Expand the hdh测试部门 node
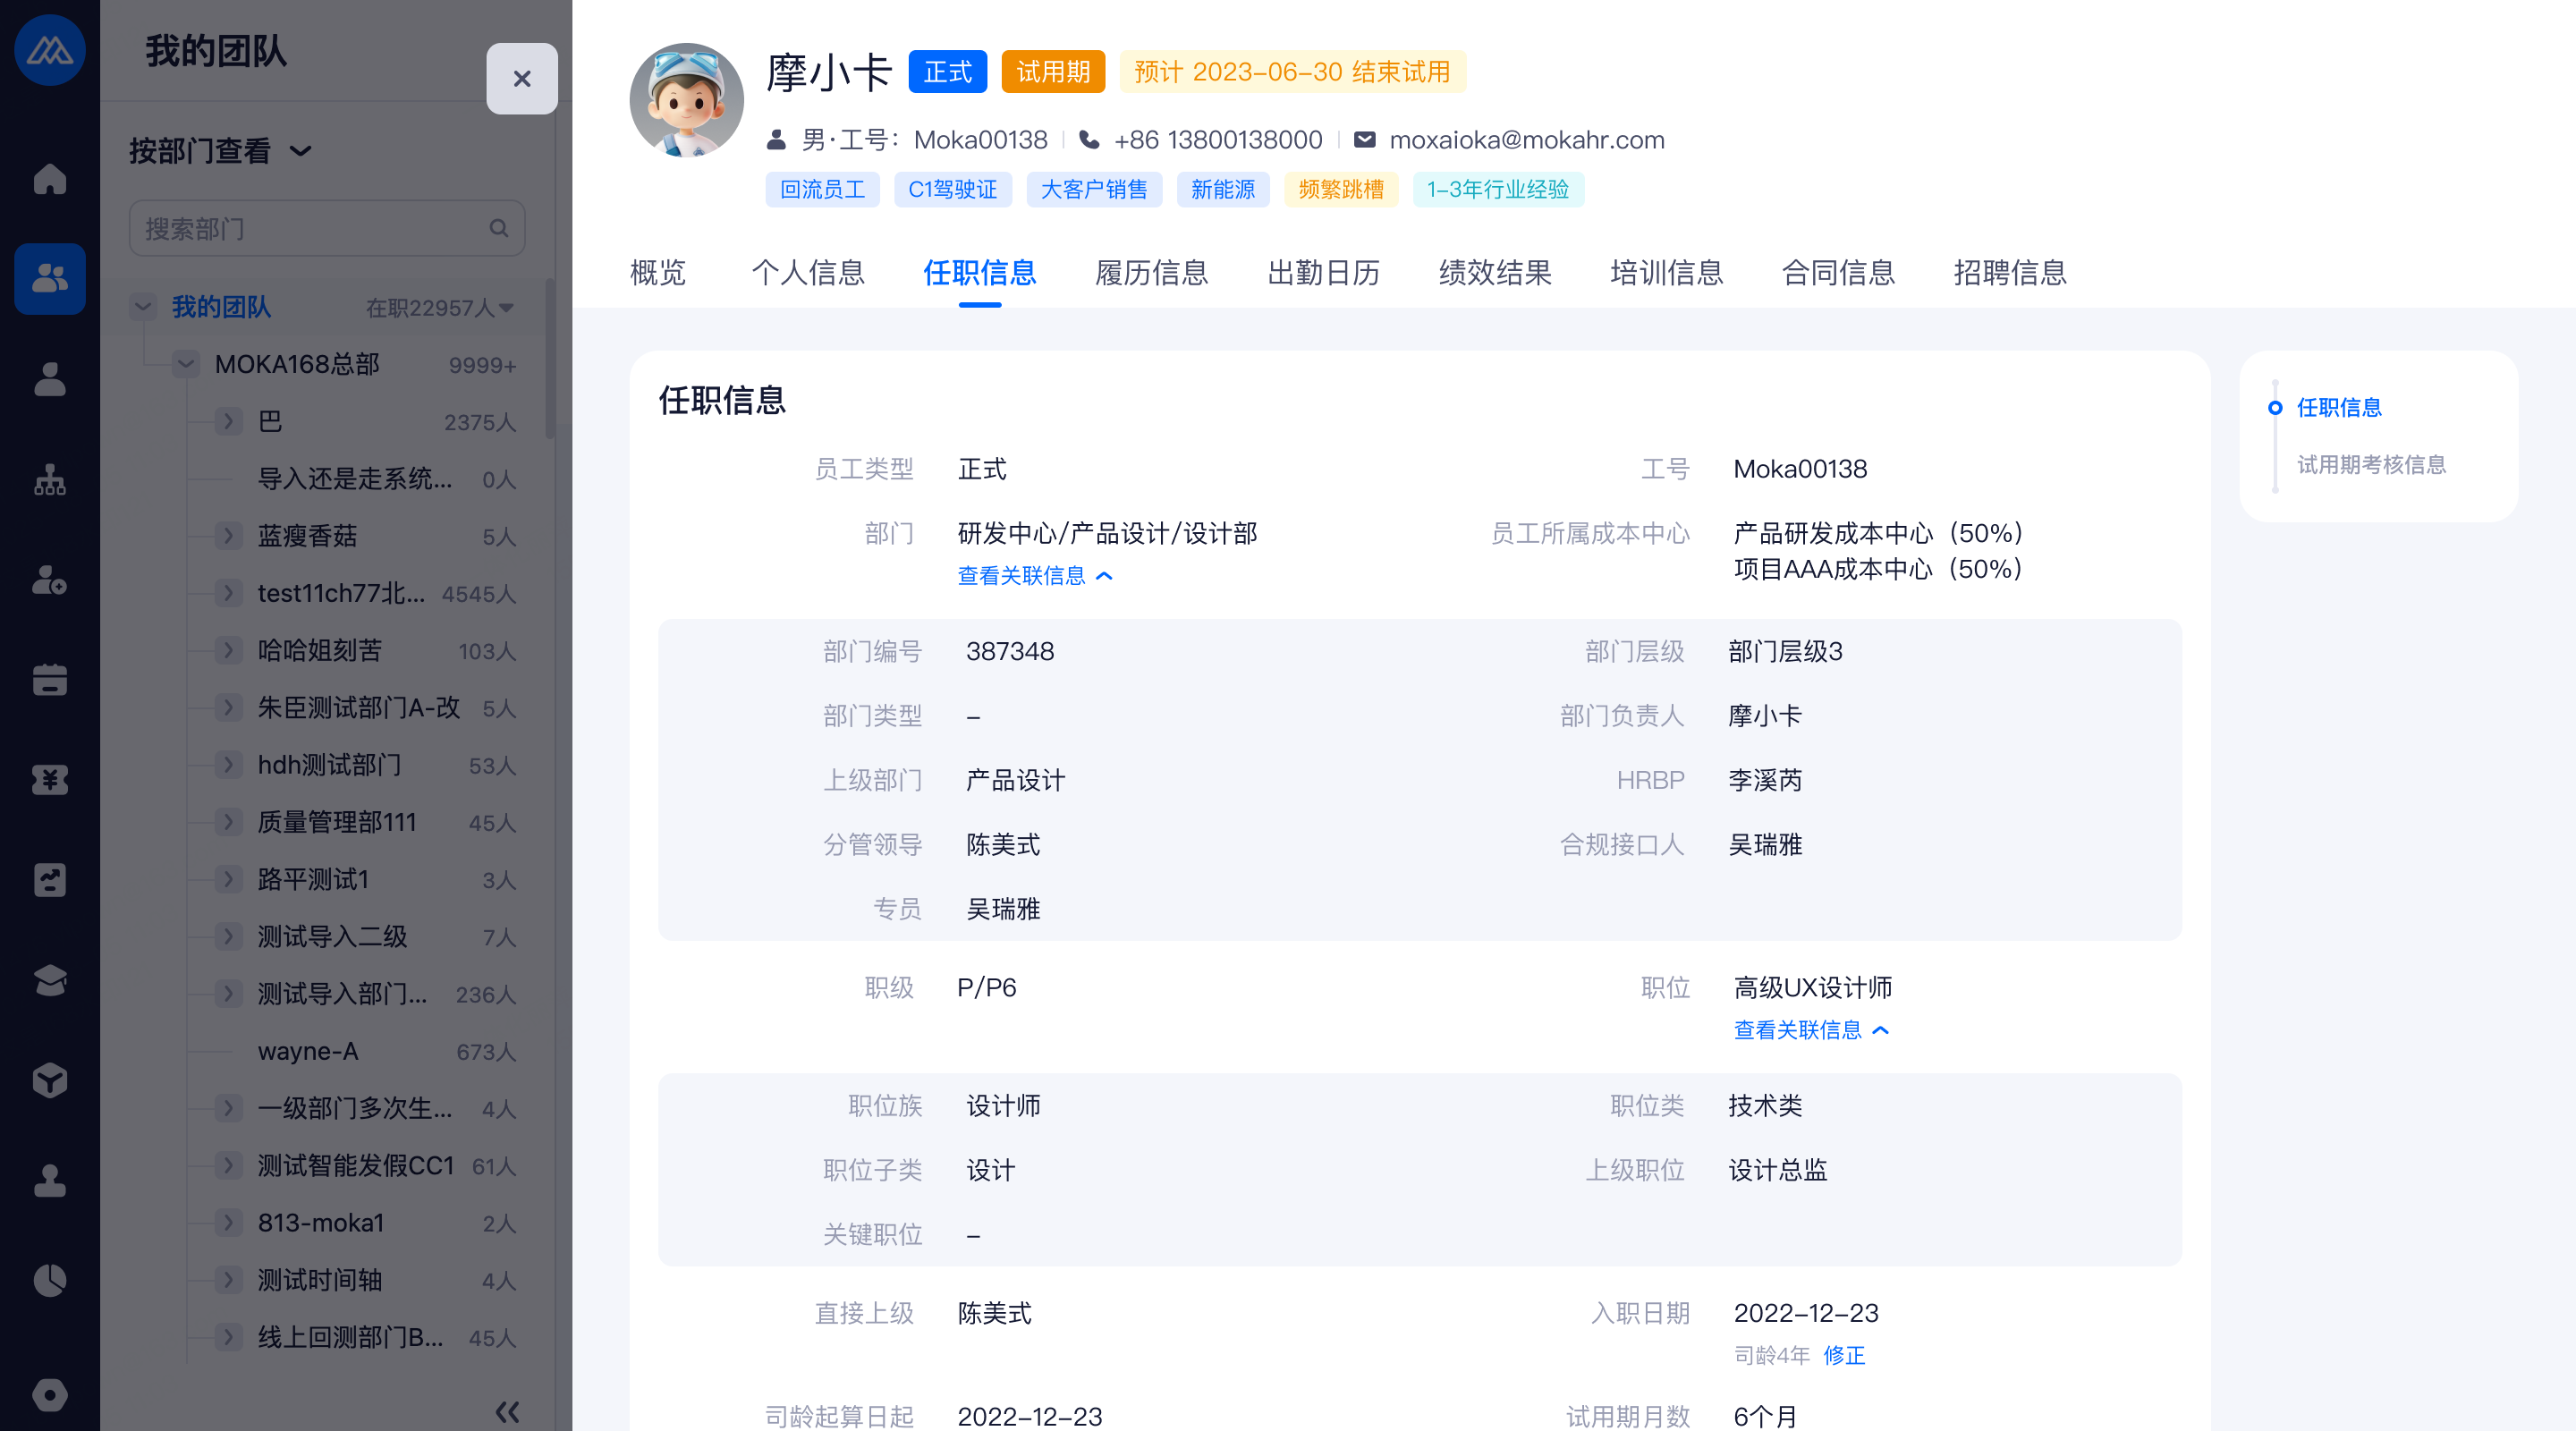Screen dimensions: 2576x1431 click(x=229, y=765)
